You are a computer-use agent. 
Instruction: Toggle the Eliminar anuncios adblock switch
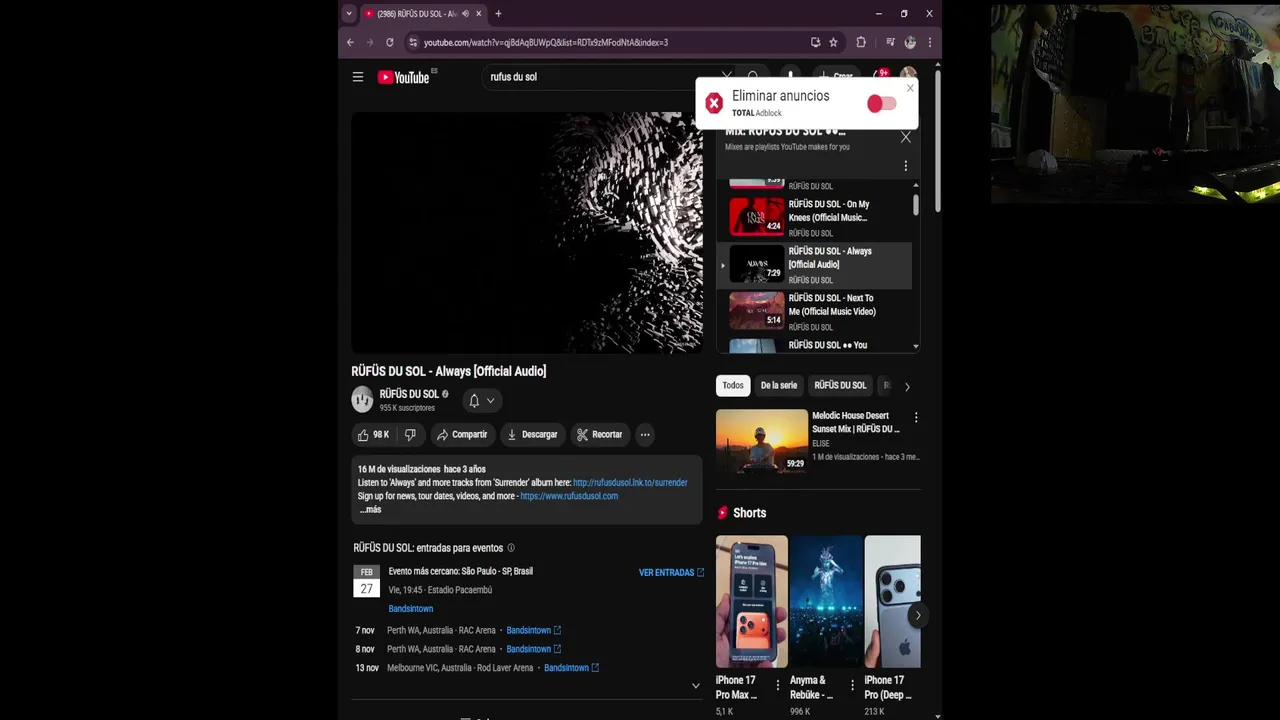[881, 104]
